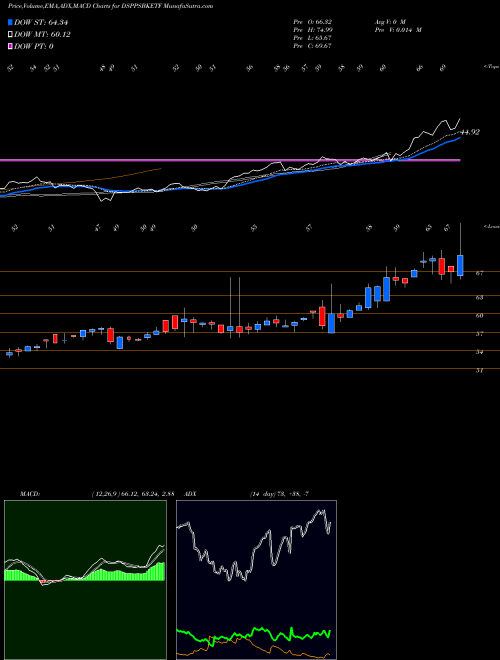Click the 'Pre V: 0.014 M' volume text
The image size is (500, 660).
[398, 30]
